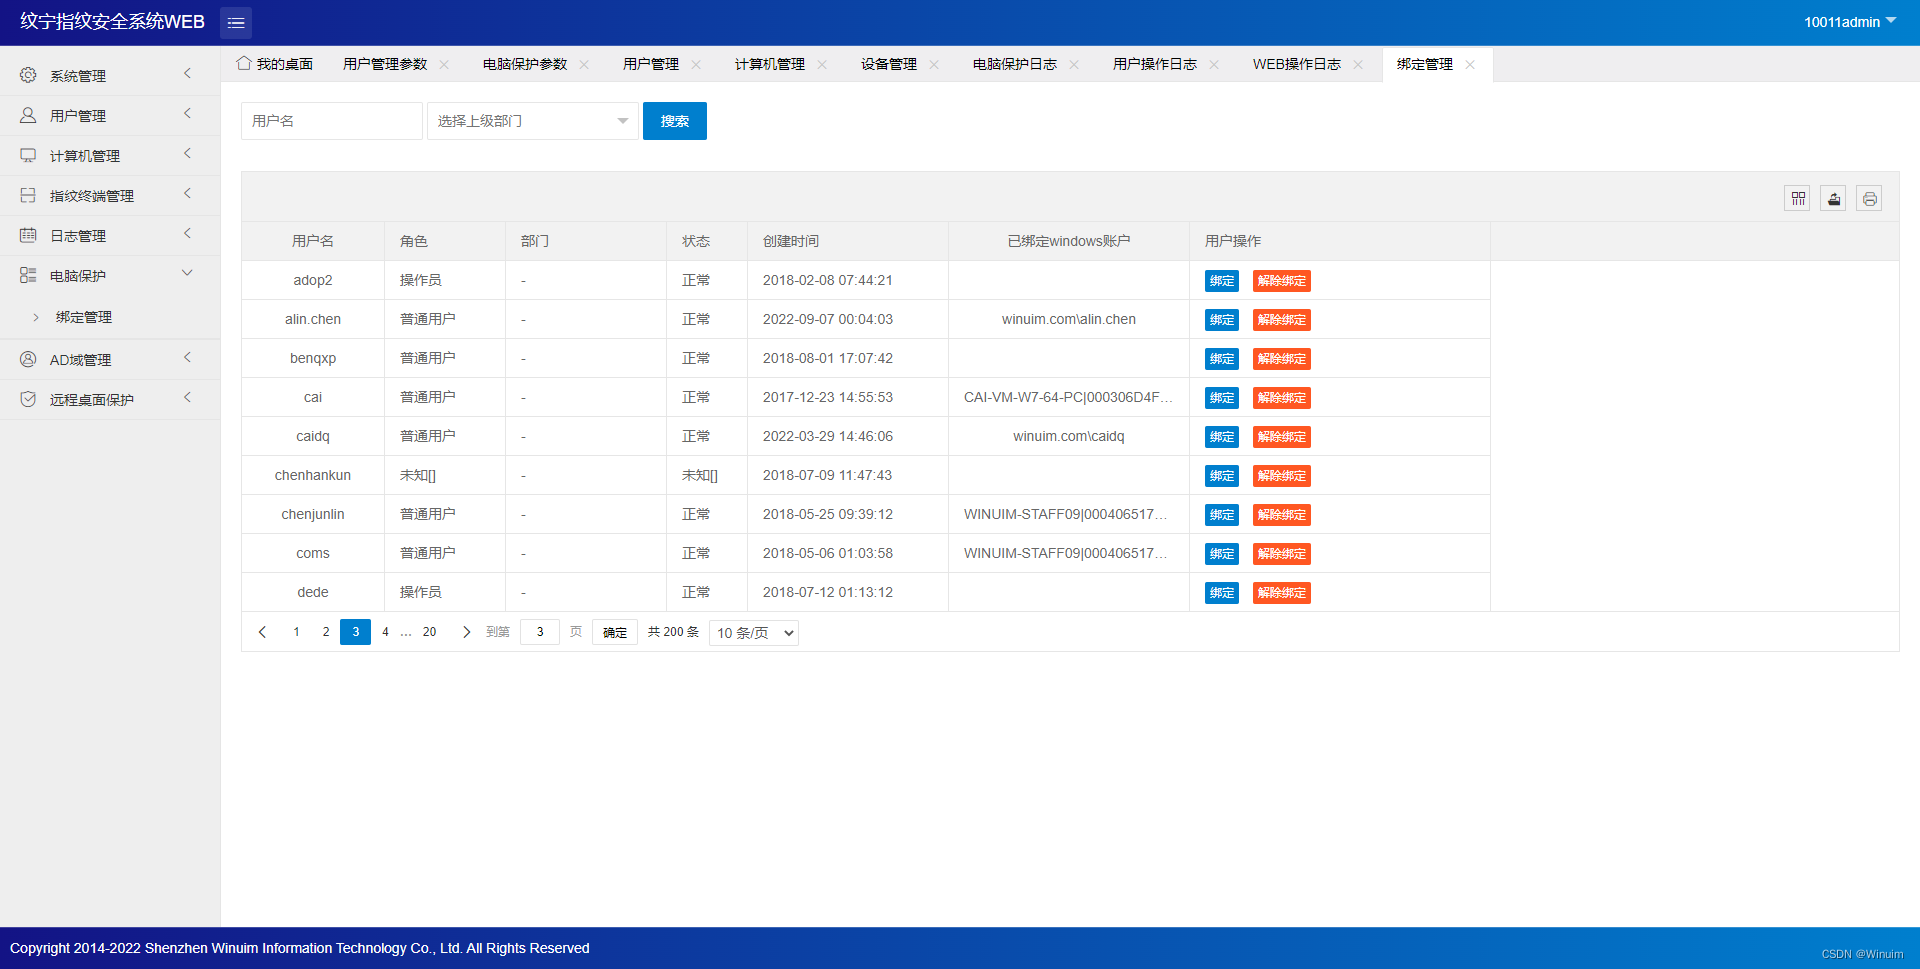Expand the 指纹终端管理 chevron
1920x969 pixels.
(187, 194)
